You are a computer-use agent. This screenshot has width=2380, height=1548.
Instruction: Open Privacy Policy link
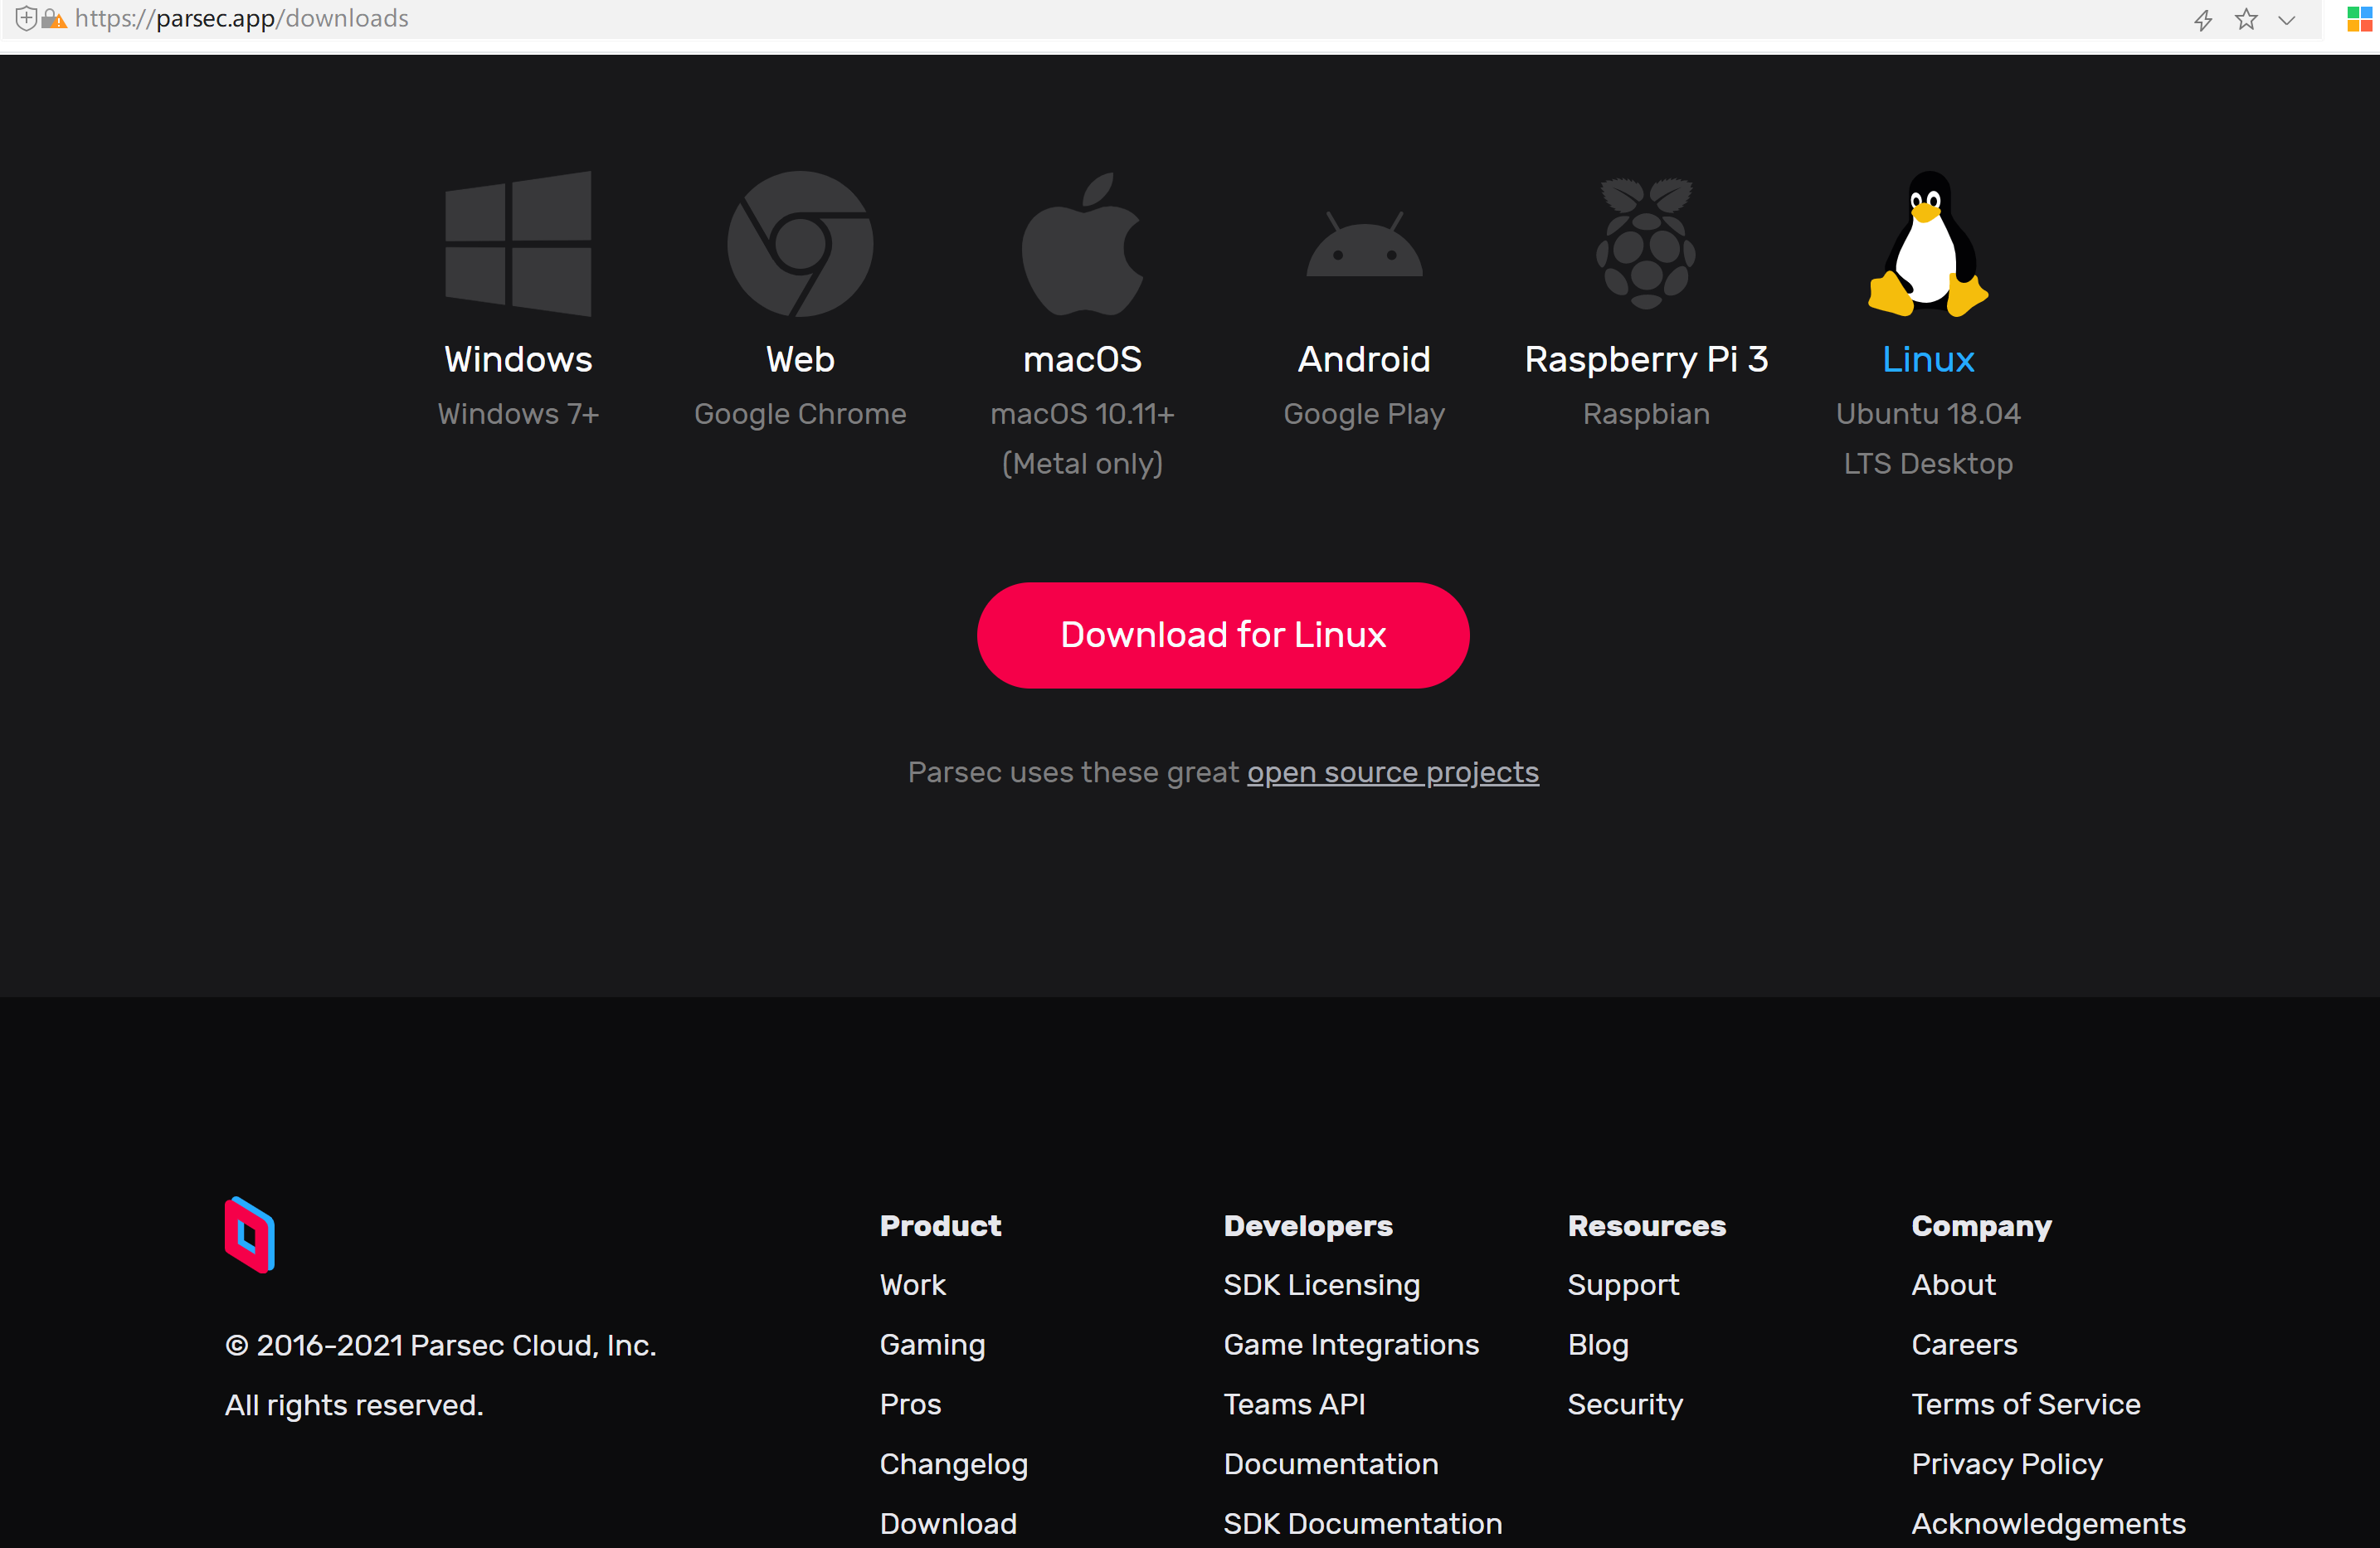click(x=2006, y=1464)
